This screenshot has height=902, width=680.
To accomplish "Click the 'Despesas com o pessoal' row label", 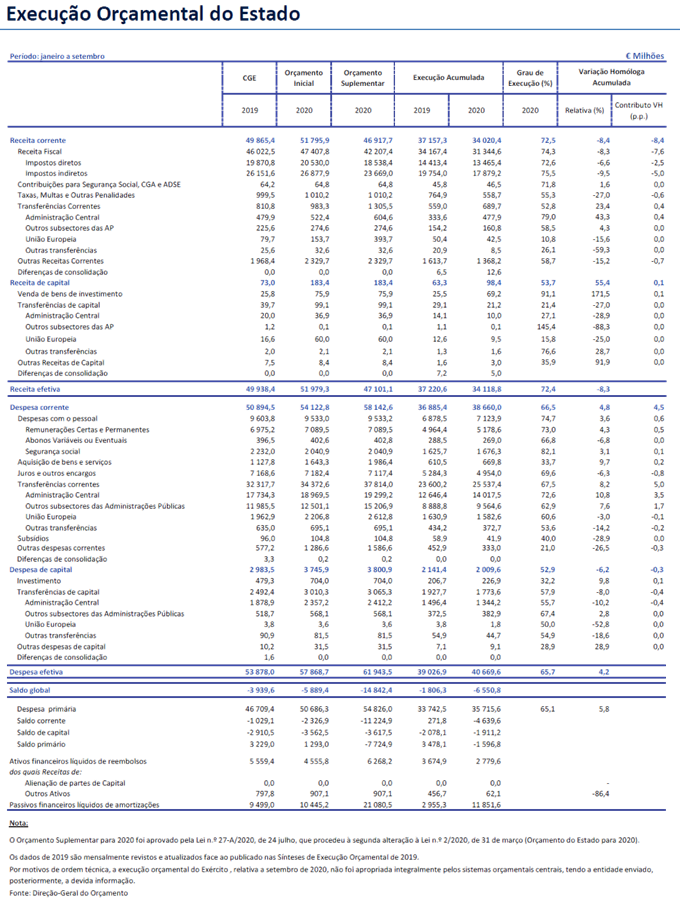I will coord(58,419).
